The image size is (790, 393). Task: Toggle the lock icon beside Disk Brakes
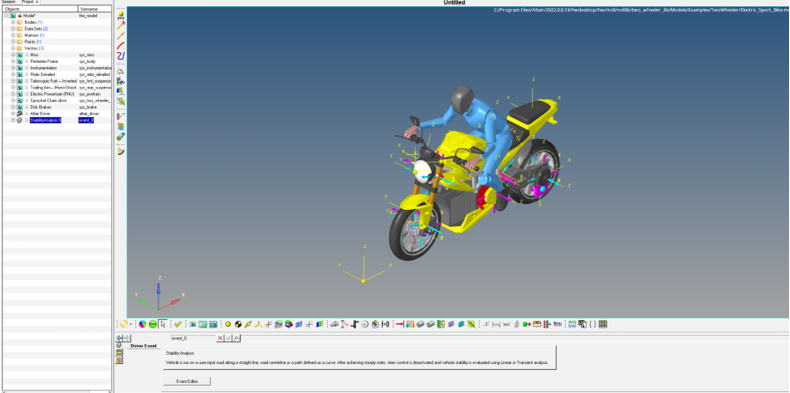(x=27, y=107)
